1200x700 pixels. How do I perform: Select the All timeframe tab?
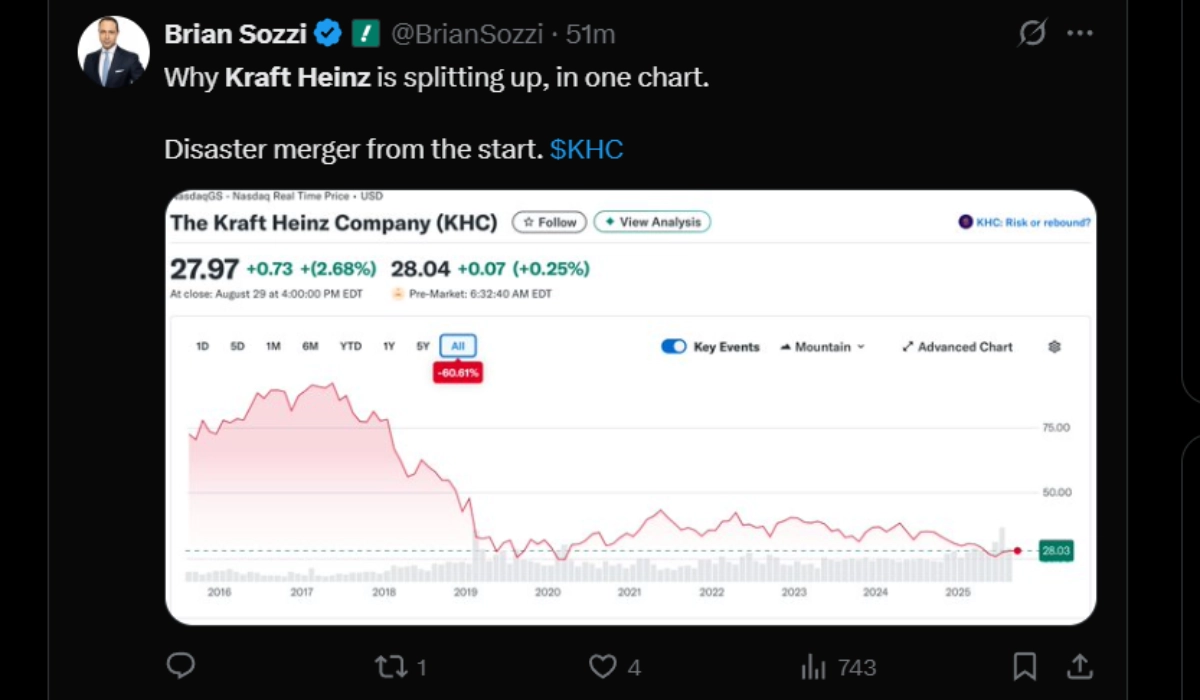[457, 345]
